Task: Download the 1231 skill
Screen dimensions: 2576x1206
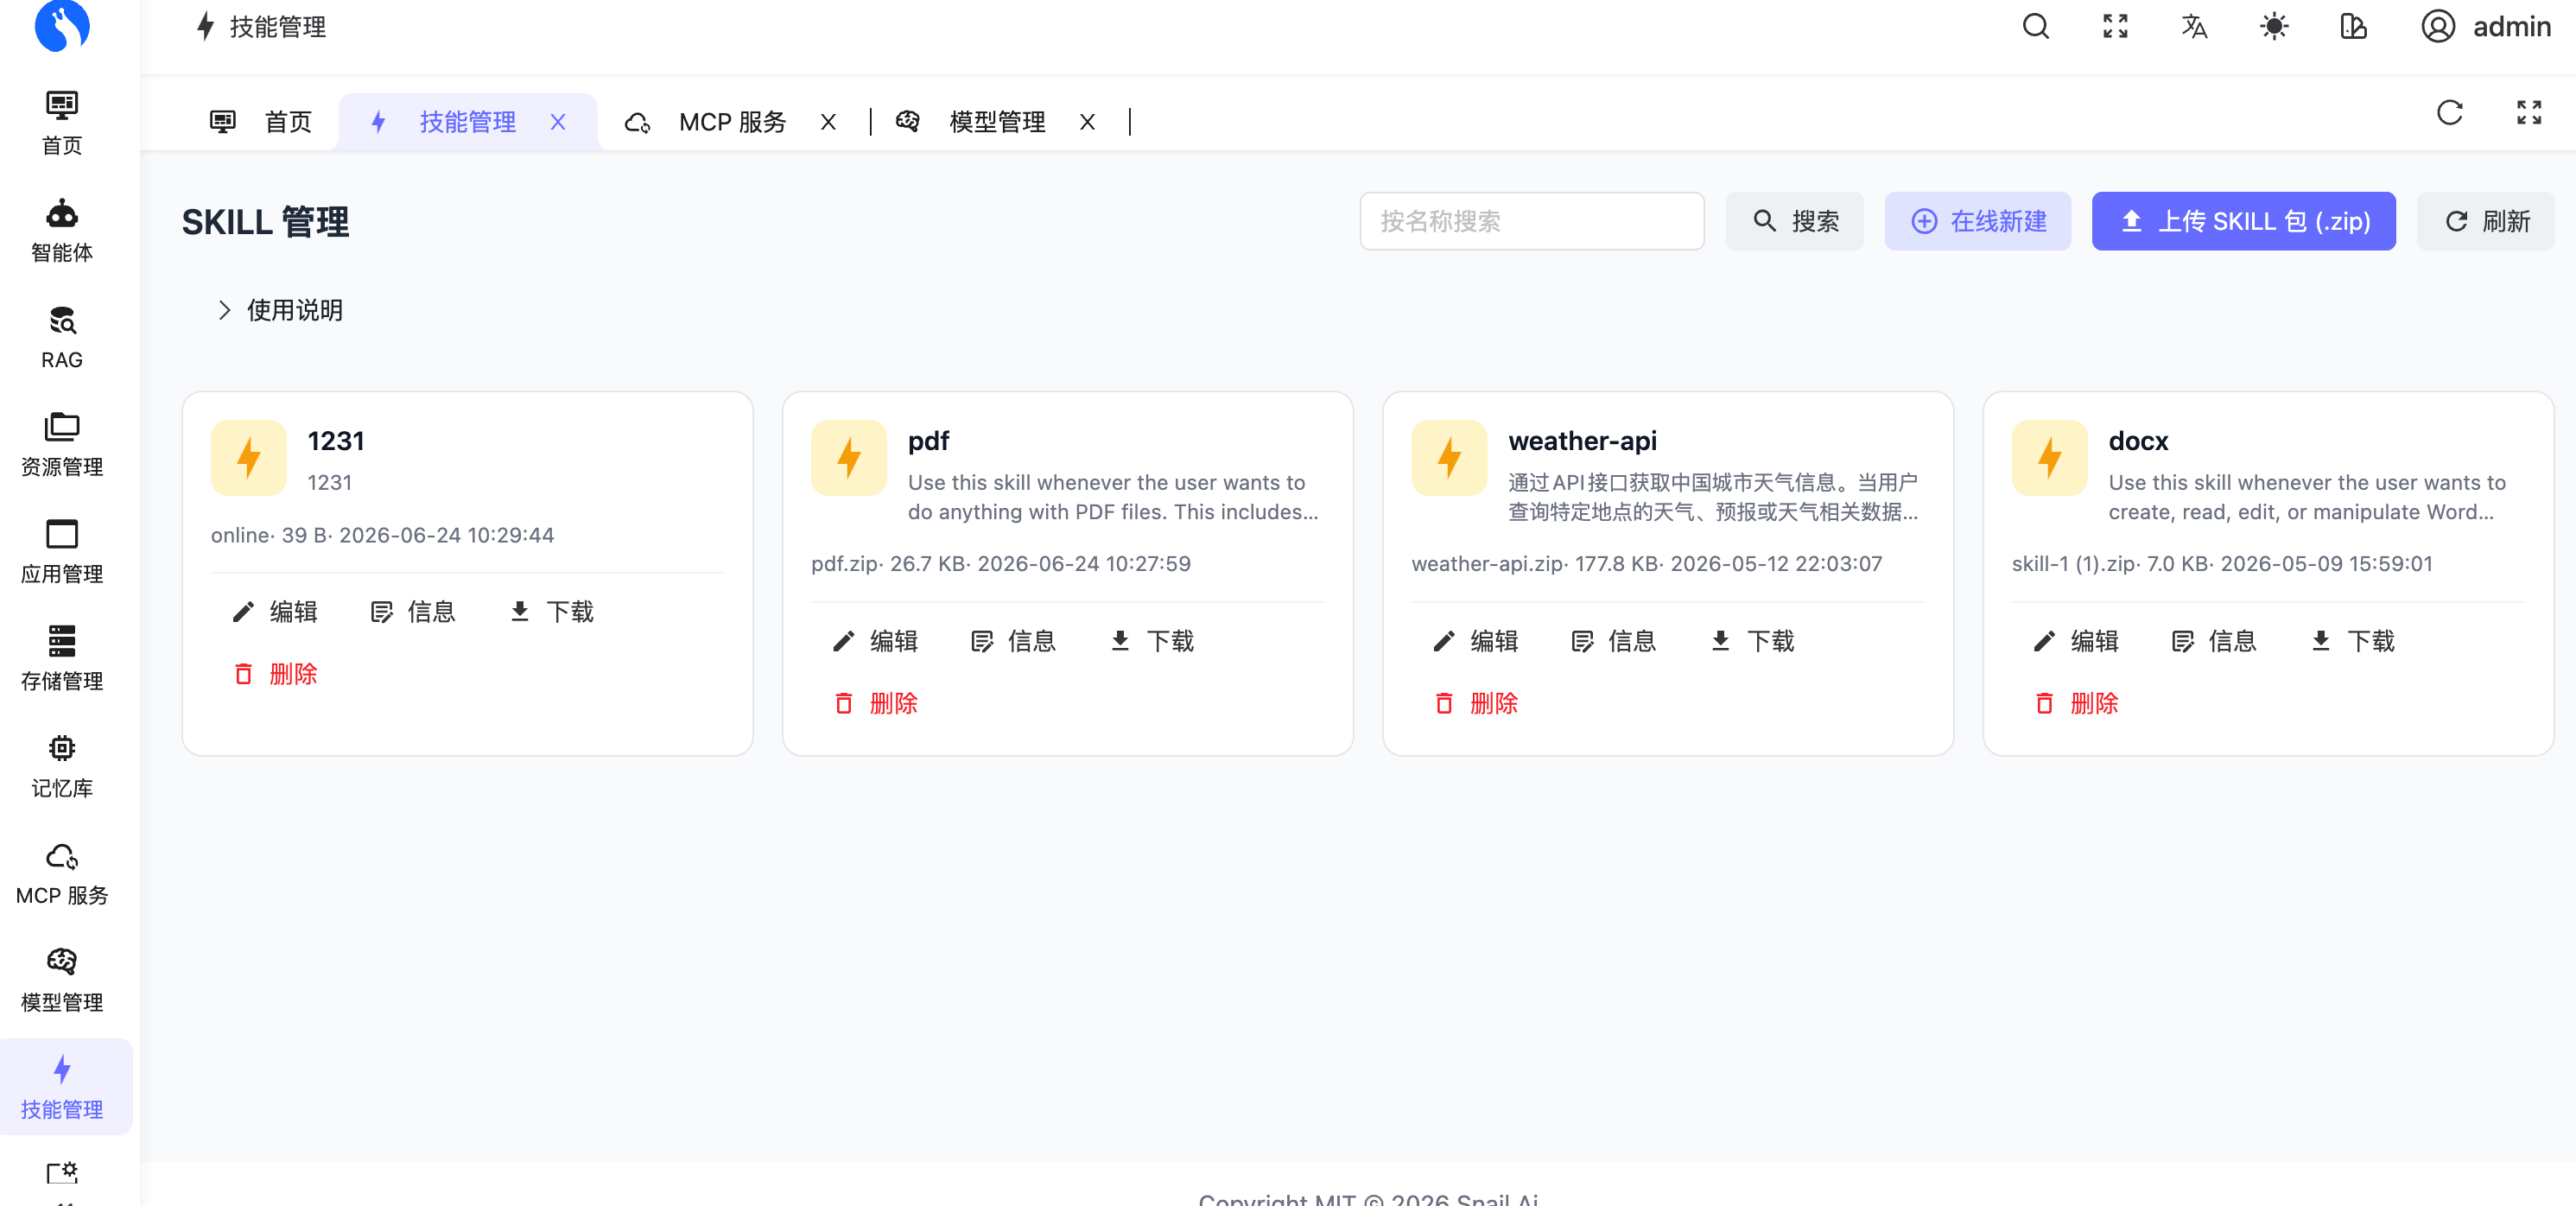Action: point(551,611)
